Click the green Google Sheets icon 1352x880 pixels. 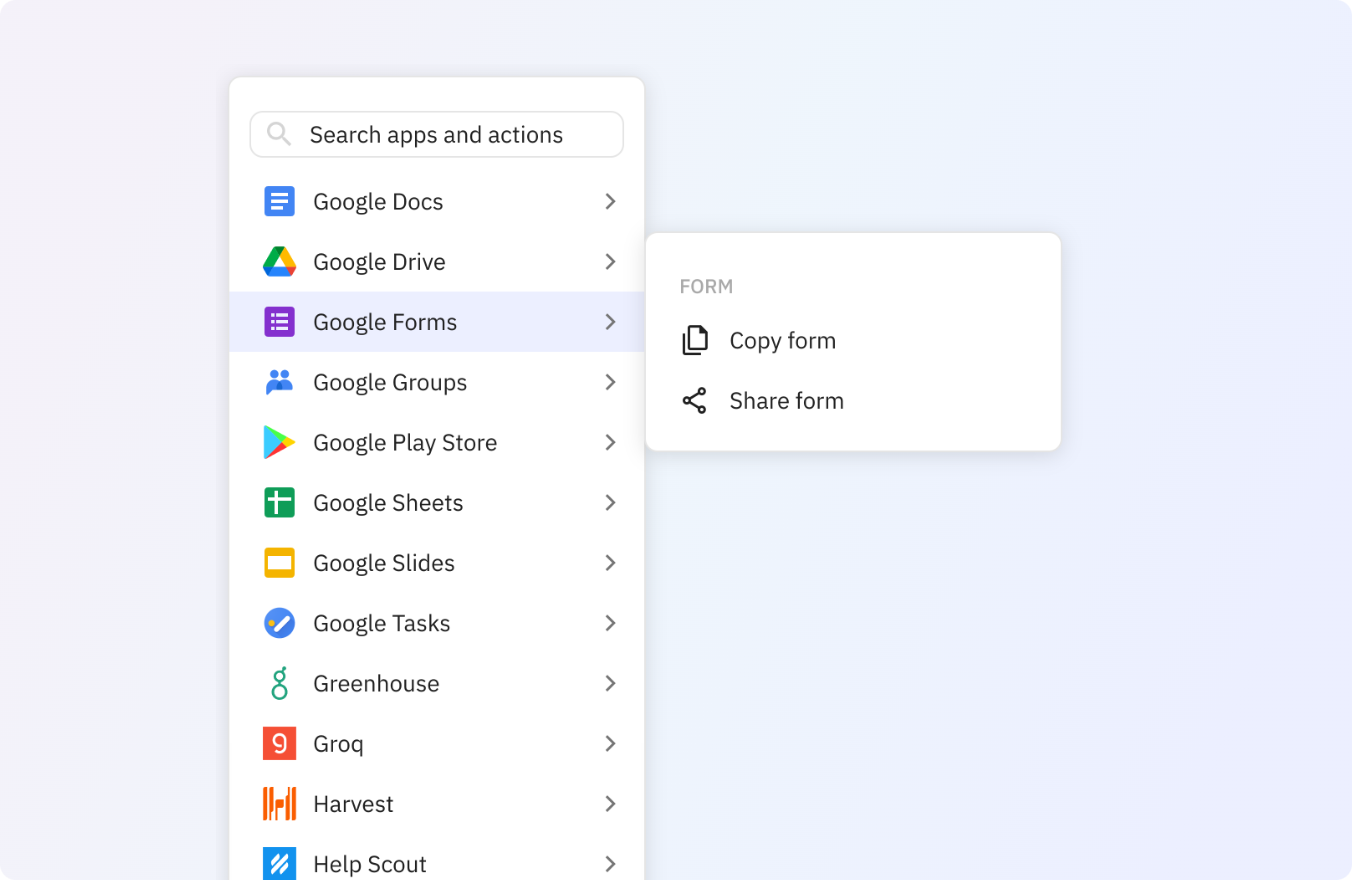coord(279,502)
